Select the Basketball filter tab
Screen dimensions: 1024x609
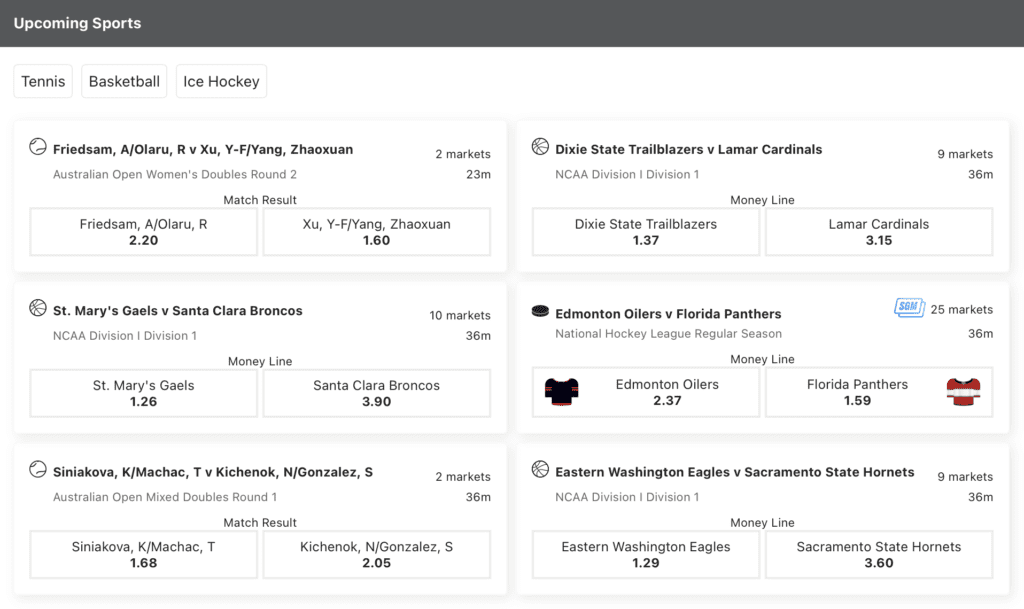[124, 82]
